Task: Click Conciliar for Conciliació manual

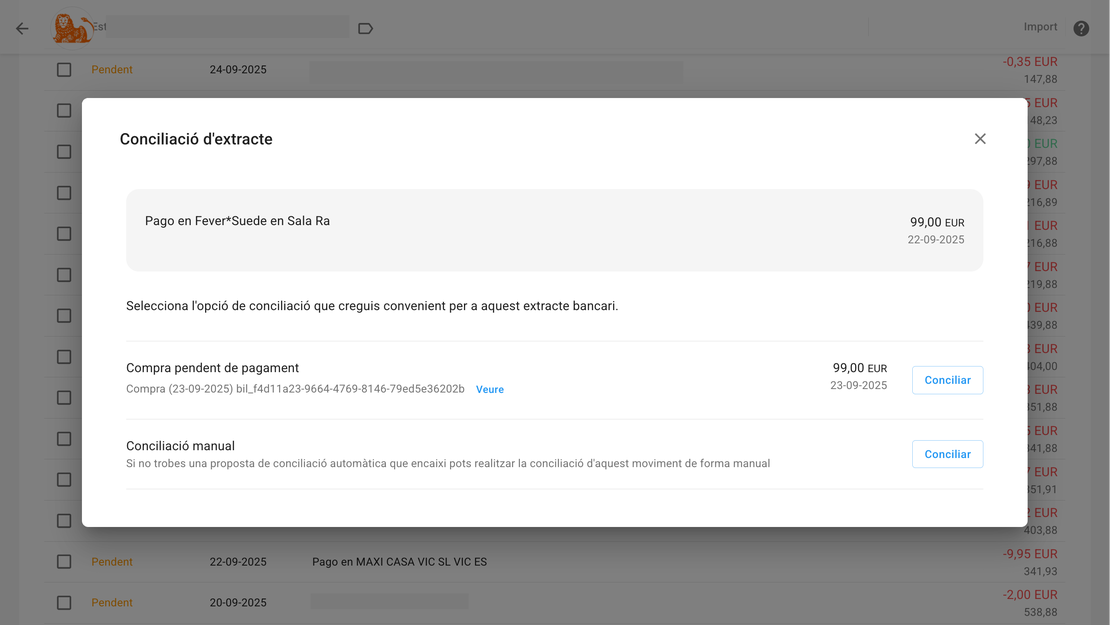Action: pos(947,454)
